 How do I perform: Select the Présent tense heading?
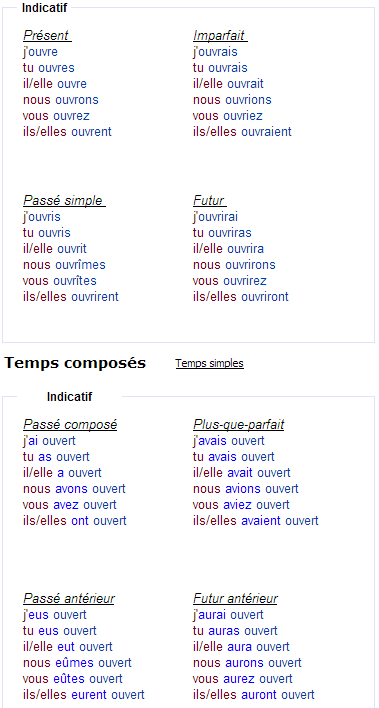47,35
